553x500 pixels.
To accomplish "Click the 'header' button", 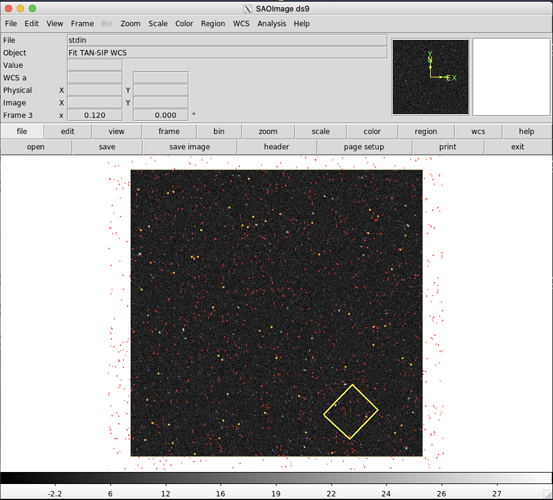I will 276,147.
